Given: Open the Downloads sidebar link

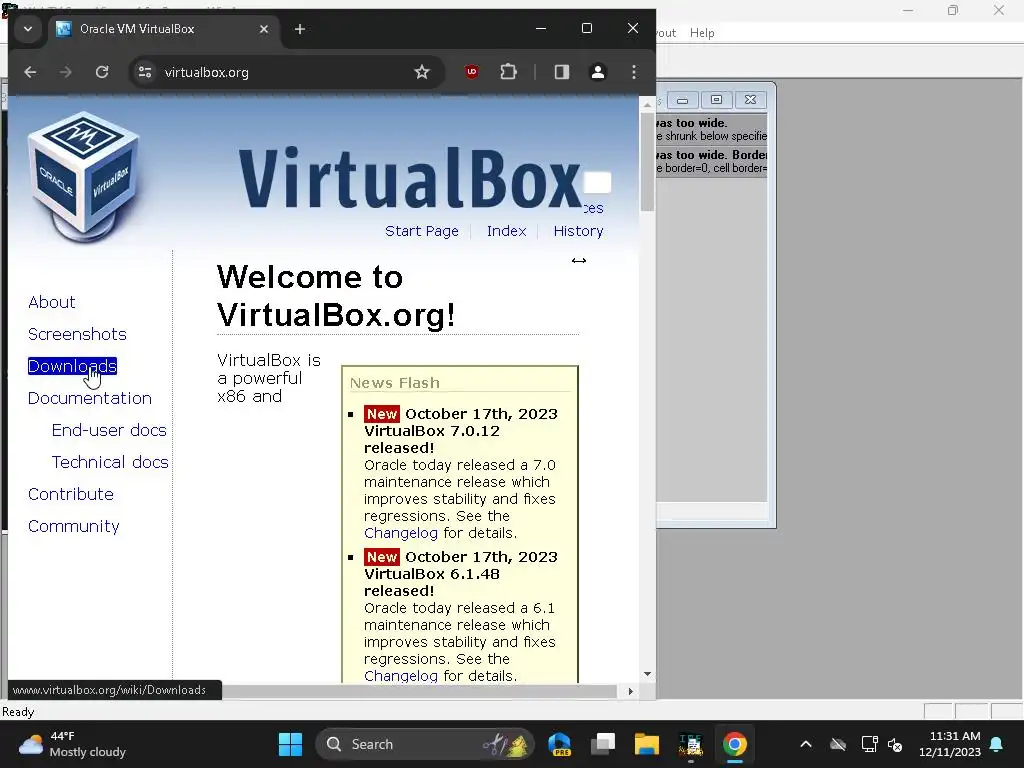Looking at the screenshot, I should click(72, 366).
